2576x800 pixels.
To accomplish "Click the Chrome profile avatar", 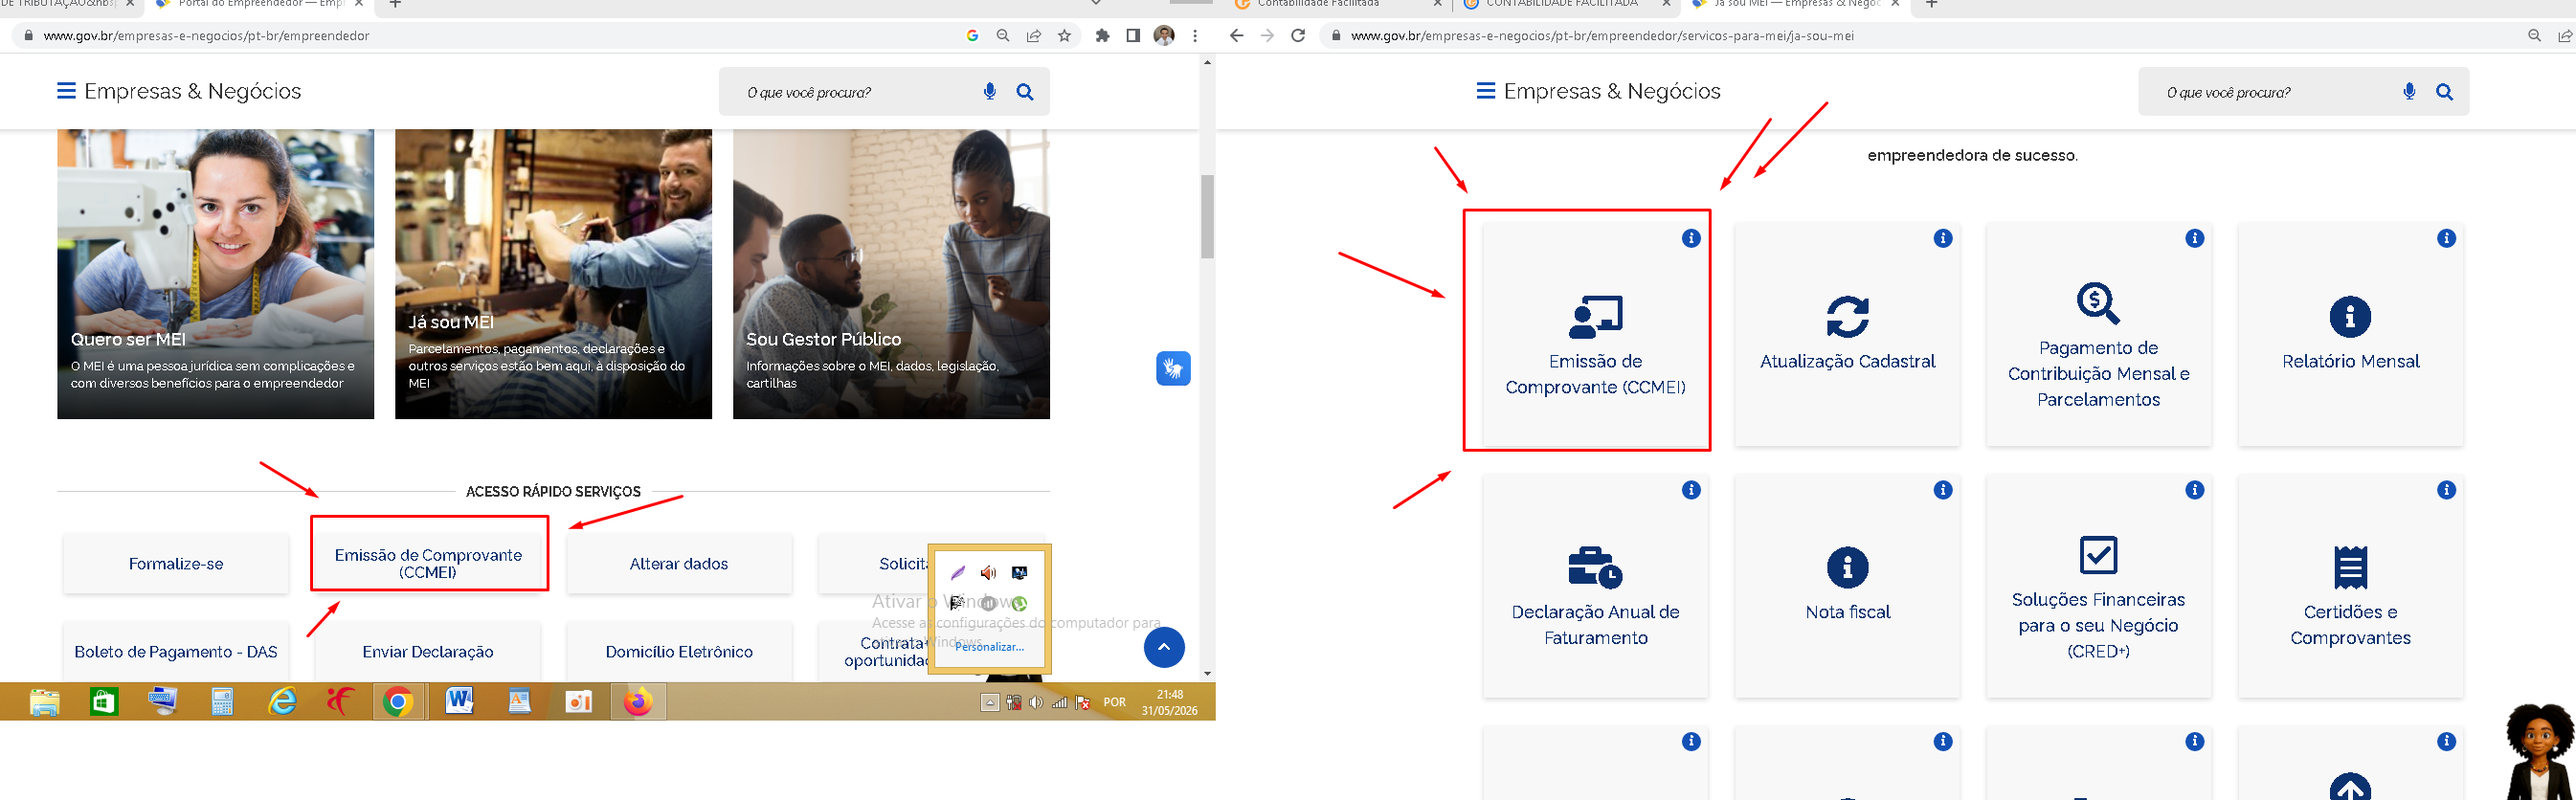I will [x=1164, y=36].
